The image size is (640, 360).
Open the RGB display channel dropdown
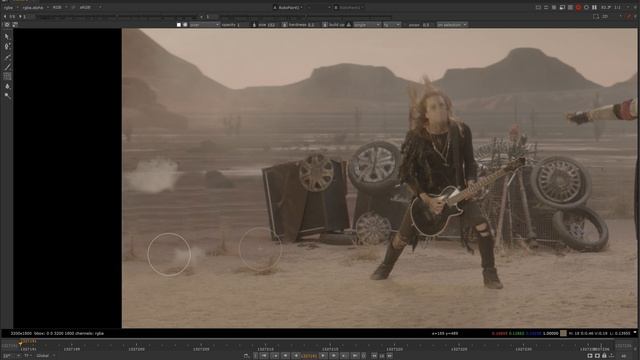[60, 7]
